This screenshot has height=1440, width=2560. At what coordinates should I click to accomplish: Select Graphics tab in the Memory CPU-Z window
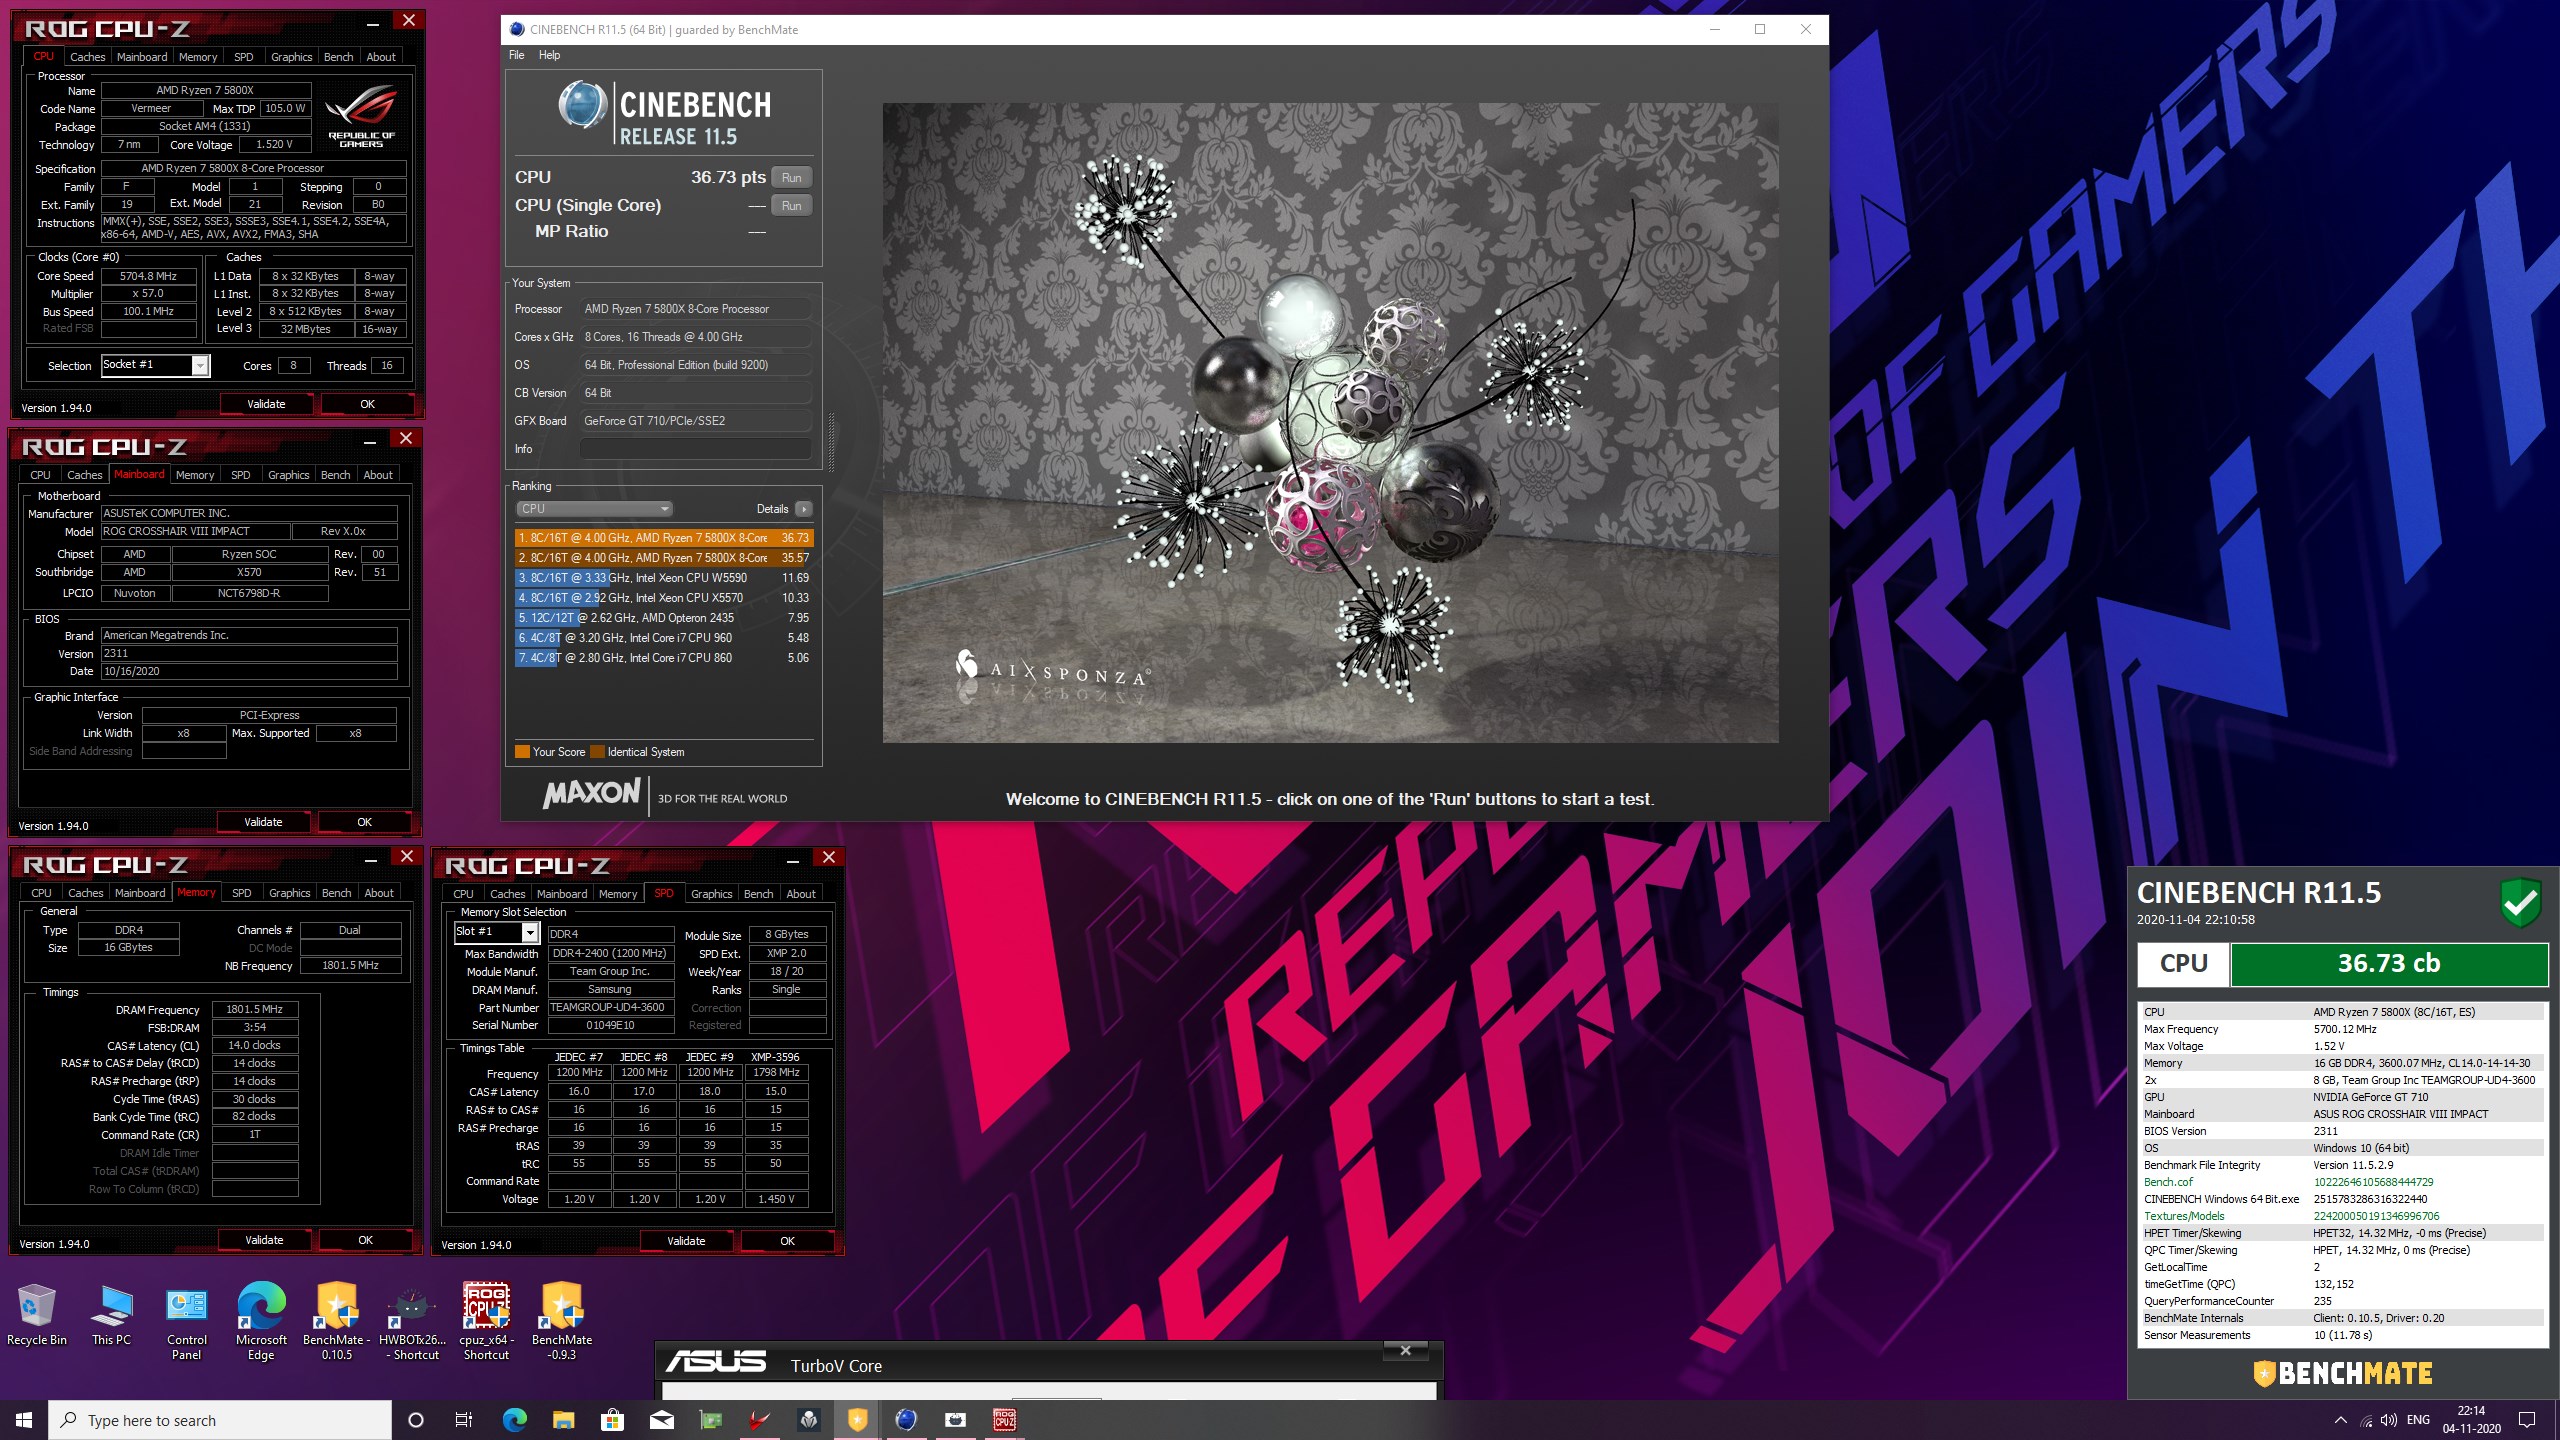click(290, 893)
